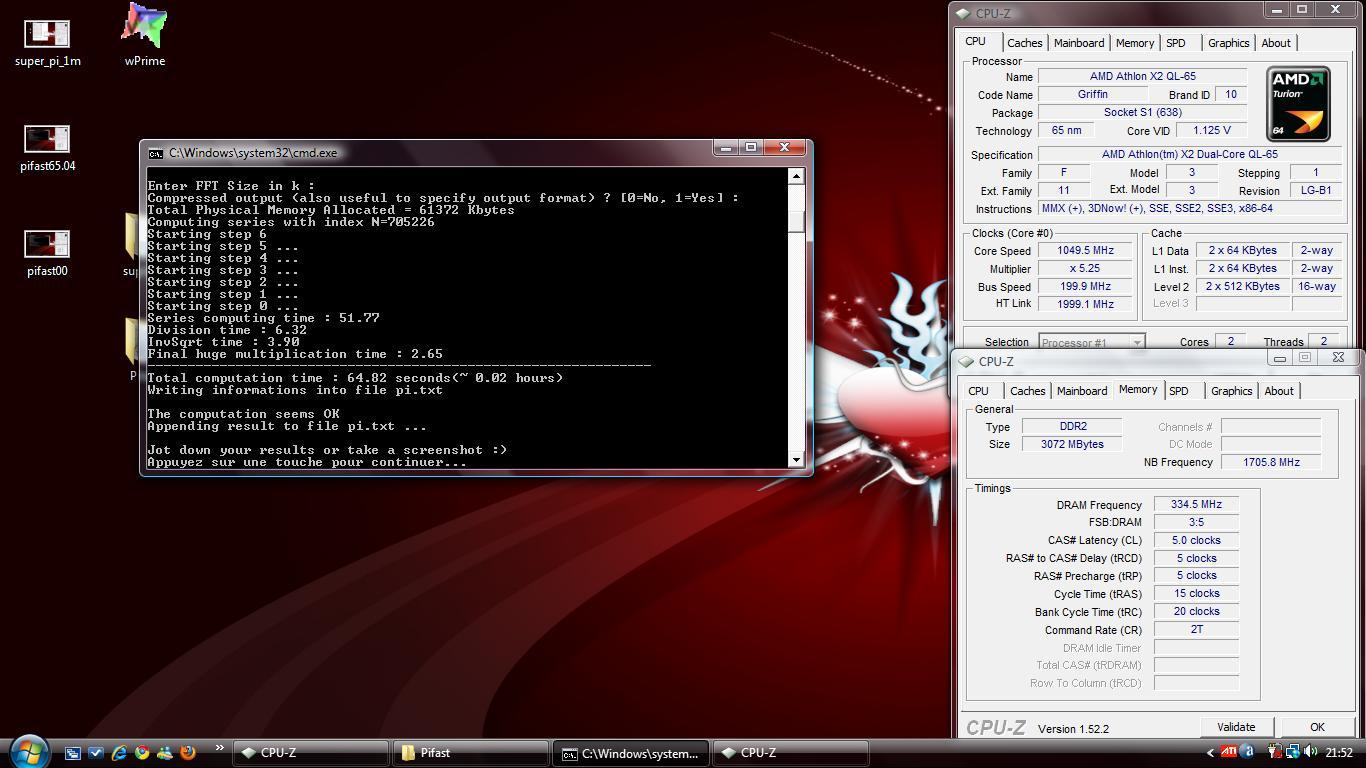Open the pifast00 desktop icon
1366x768 pixels.
coord(47,253)
